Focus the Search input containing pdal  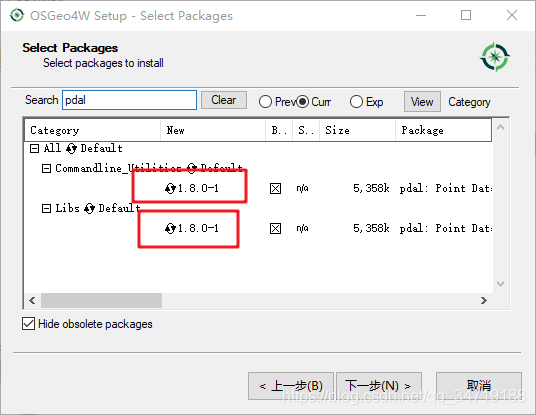(x=129, y=100)
